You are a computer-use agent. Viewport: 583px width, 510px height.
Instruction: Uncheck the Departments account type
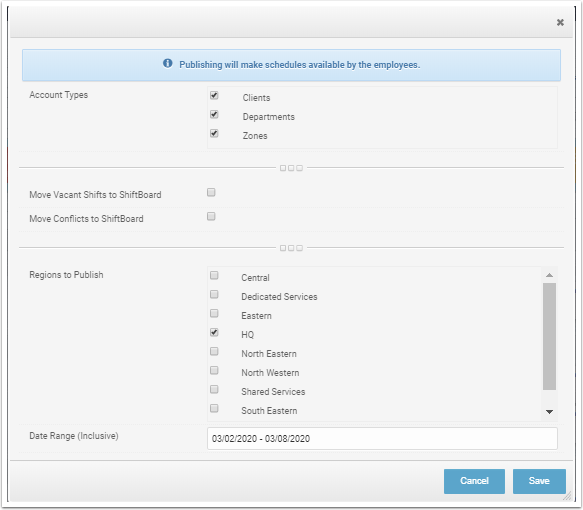coord(214,114)
